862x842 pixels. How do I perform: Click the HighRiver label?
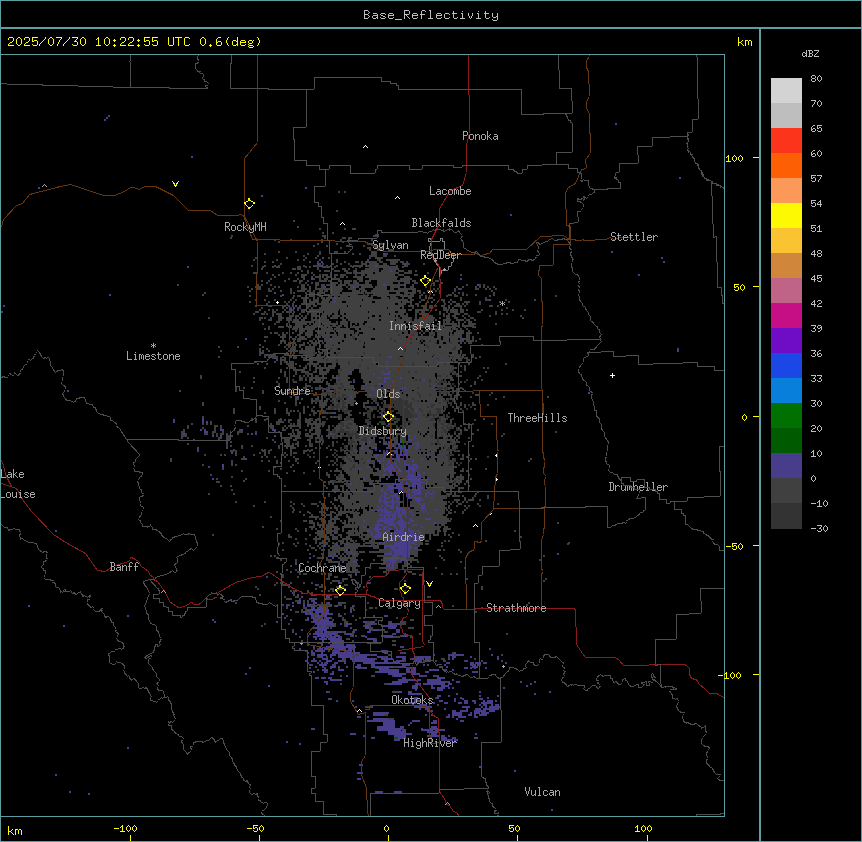430,743
